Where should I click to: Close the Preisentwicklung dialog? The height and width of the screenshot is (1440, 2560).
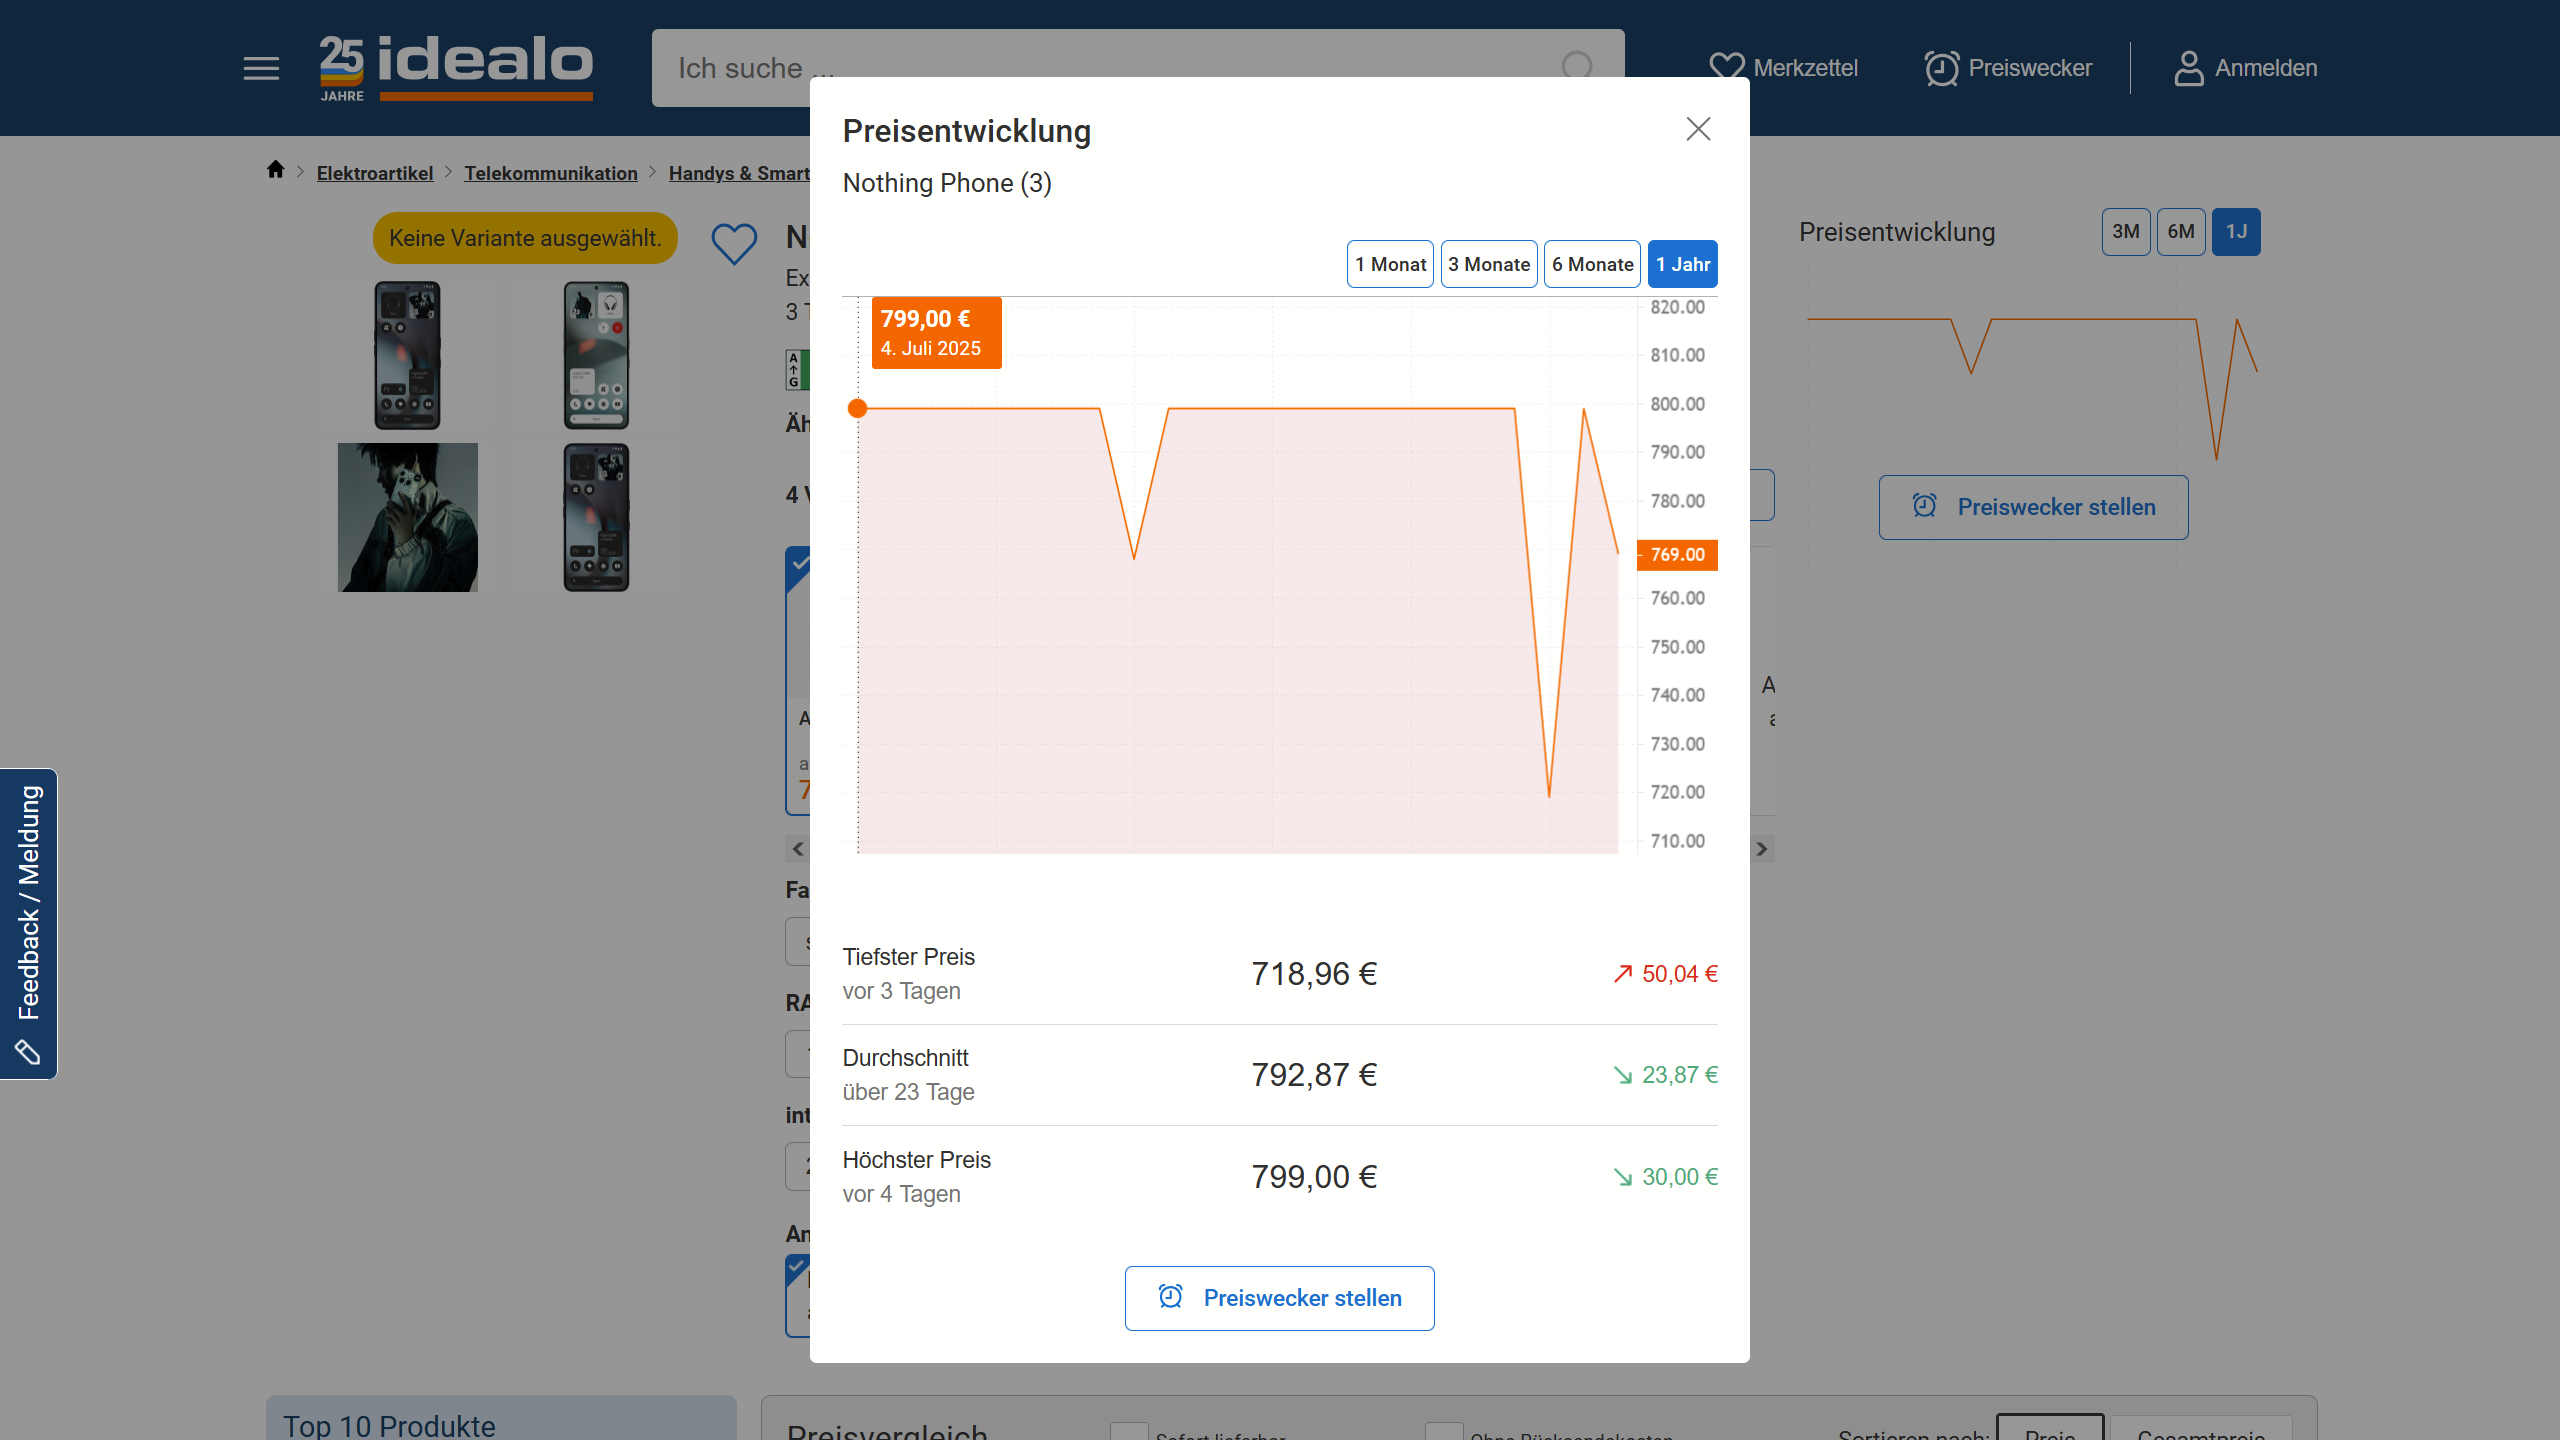1698,129
